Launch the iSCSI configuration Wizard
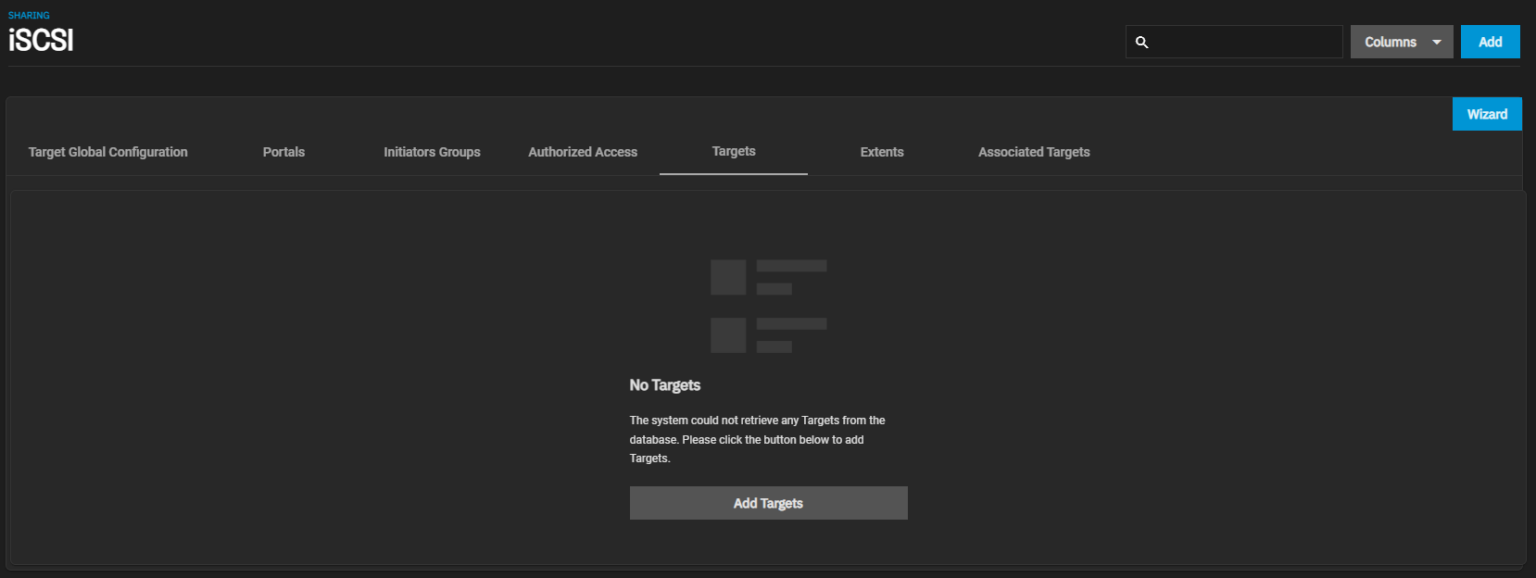The height and width of the screenshot is (578, 1536). point(1486,114)
